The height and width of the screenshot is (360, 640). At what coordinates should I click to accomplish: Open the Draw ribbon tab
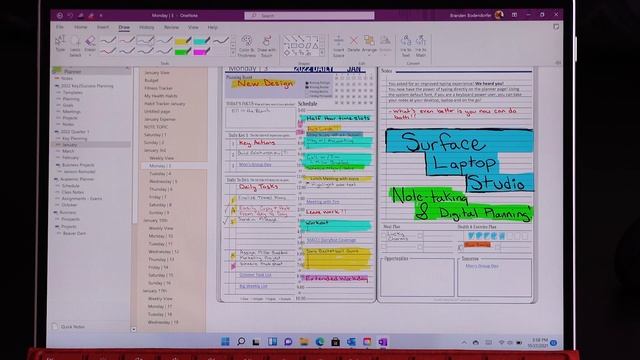point(124,27)
